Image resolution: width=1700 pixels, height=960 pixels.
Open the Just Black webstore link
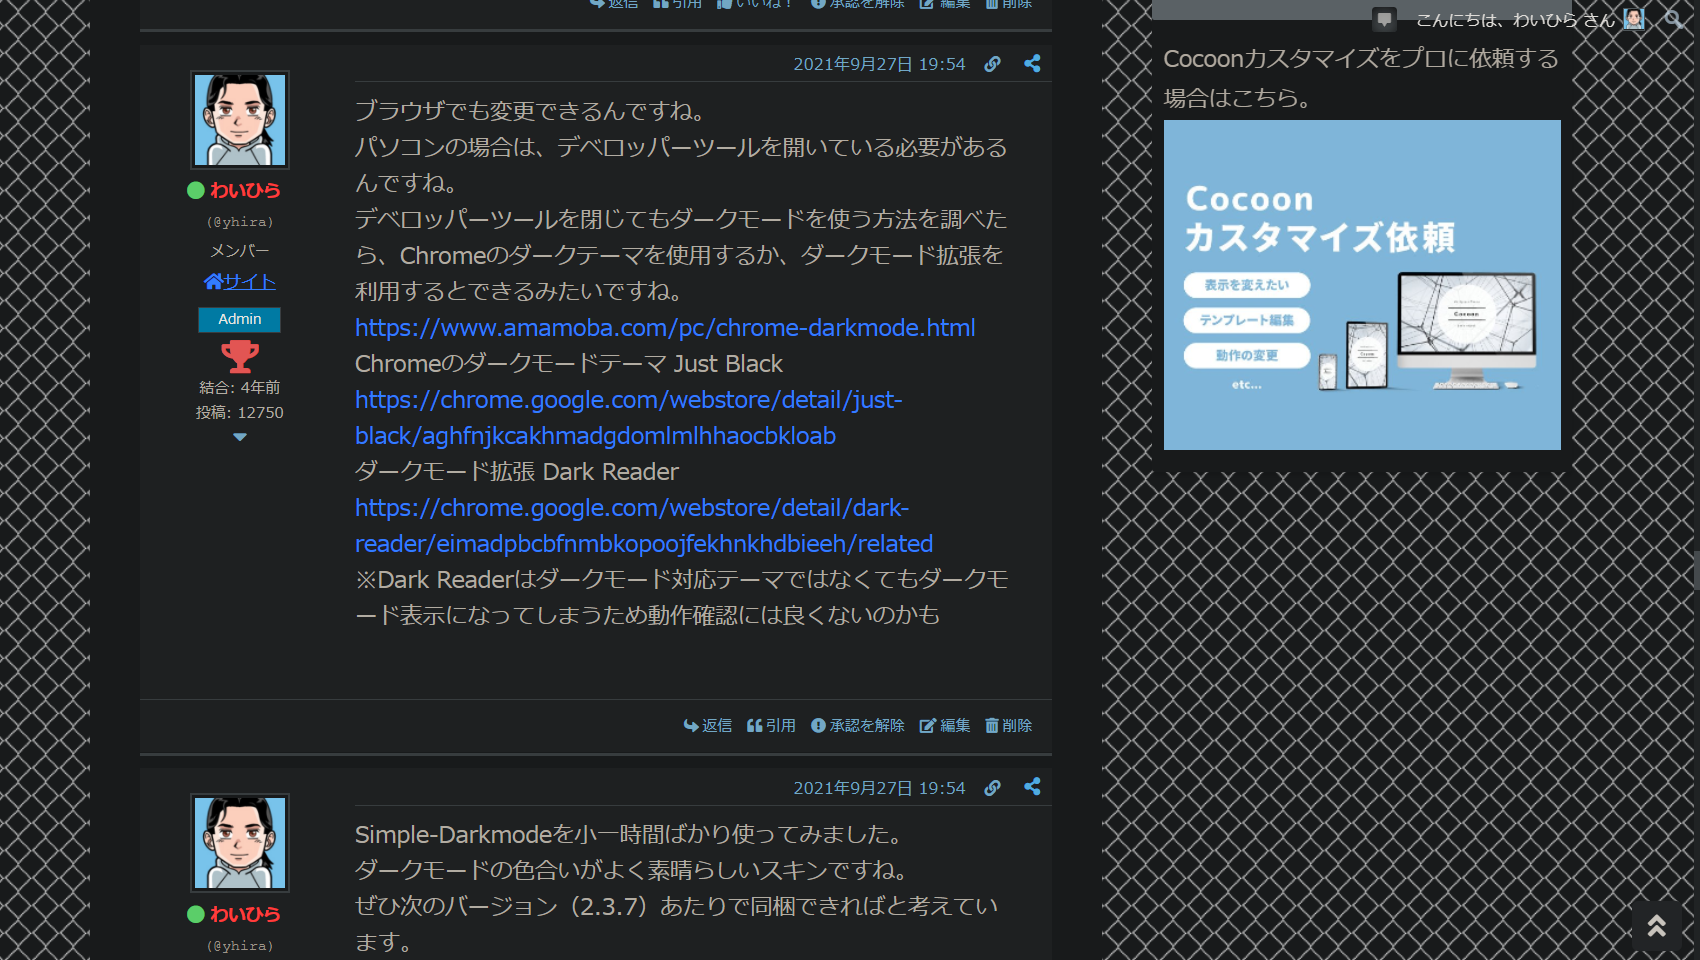pos(629,418)
